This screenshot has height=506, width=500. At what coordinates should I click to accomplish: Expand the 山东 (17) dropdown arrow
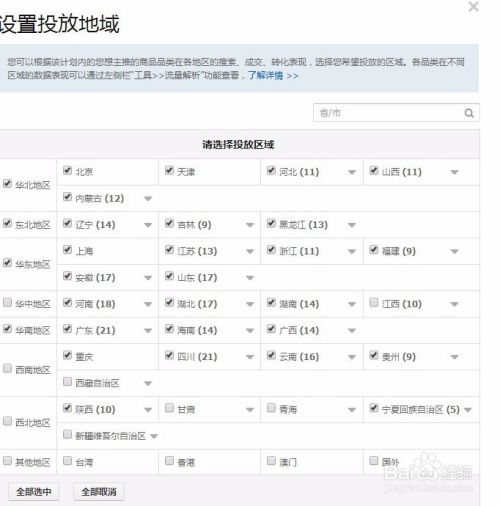(250, 278)
